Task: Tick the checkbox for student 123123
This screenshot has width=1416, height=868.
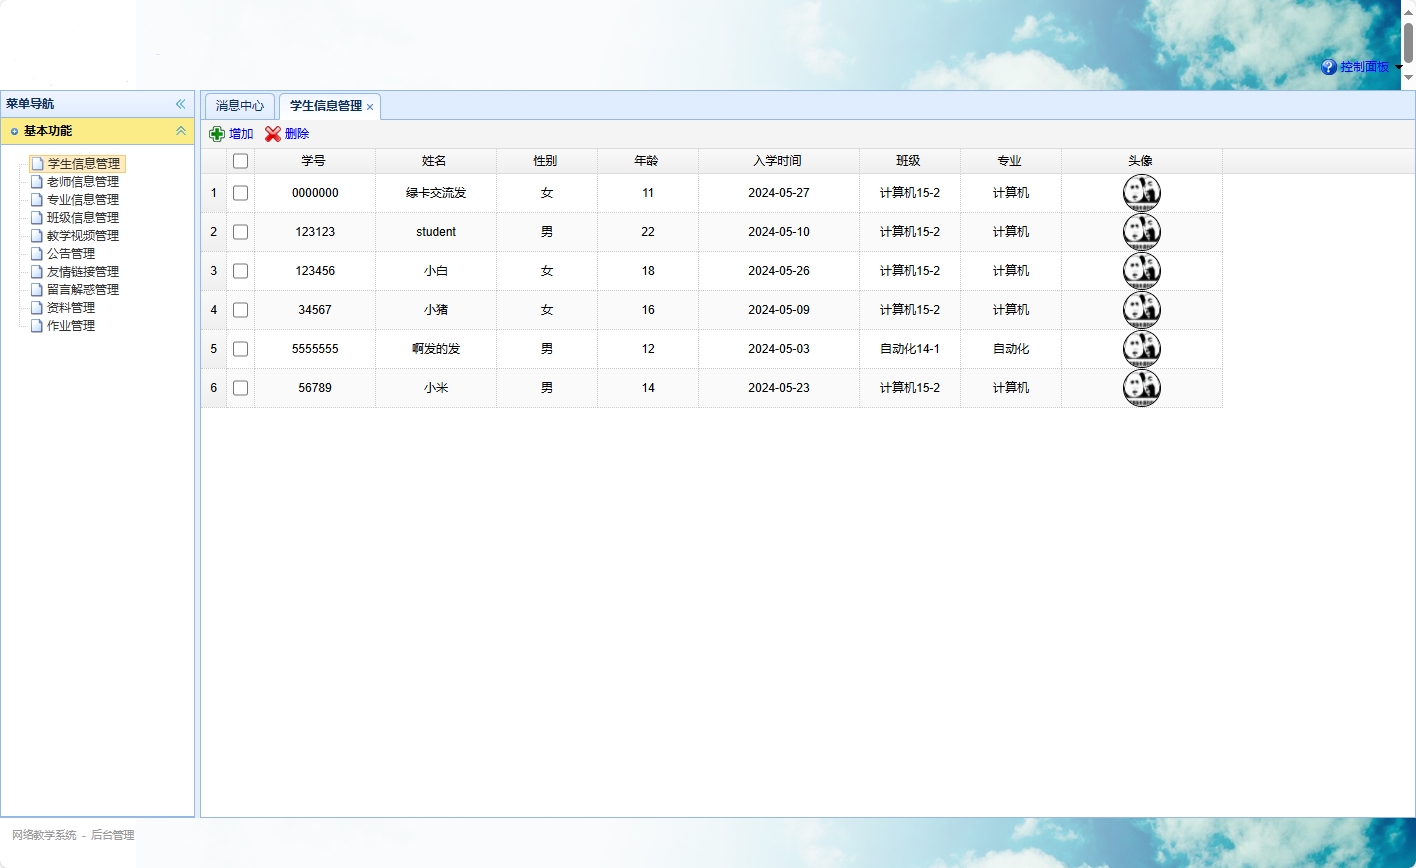Action: pos(240,232)
